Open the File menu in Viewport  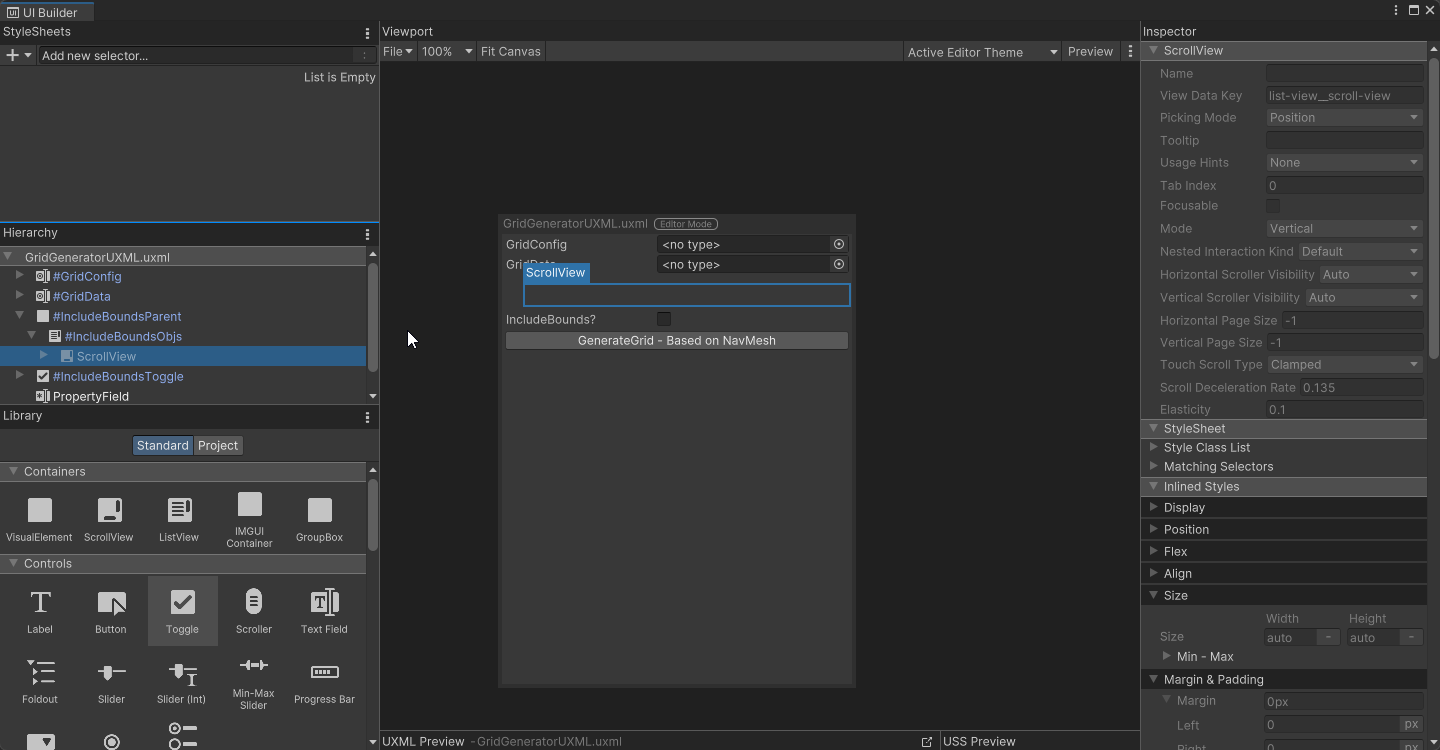pos(397,51)
